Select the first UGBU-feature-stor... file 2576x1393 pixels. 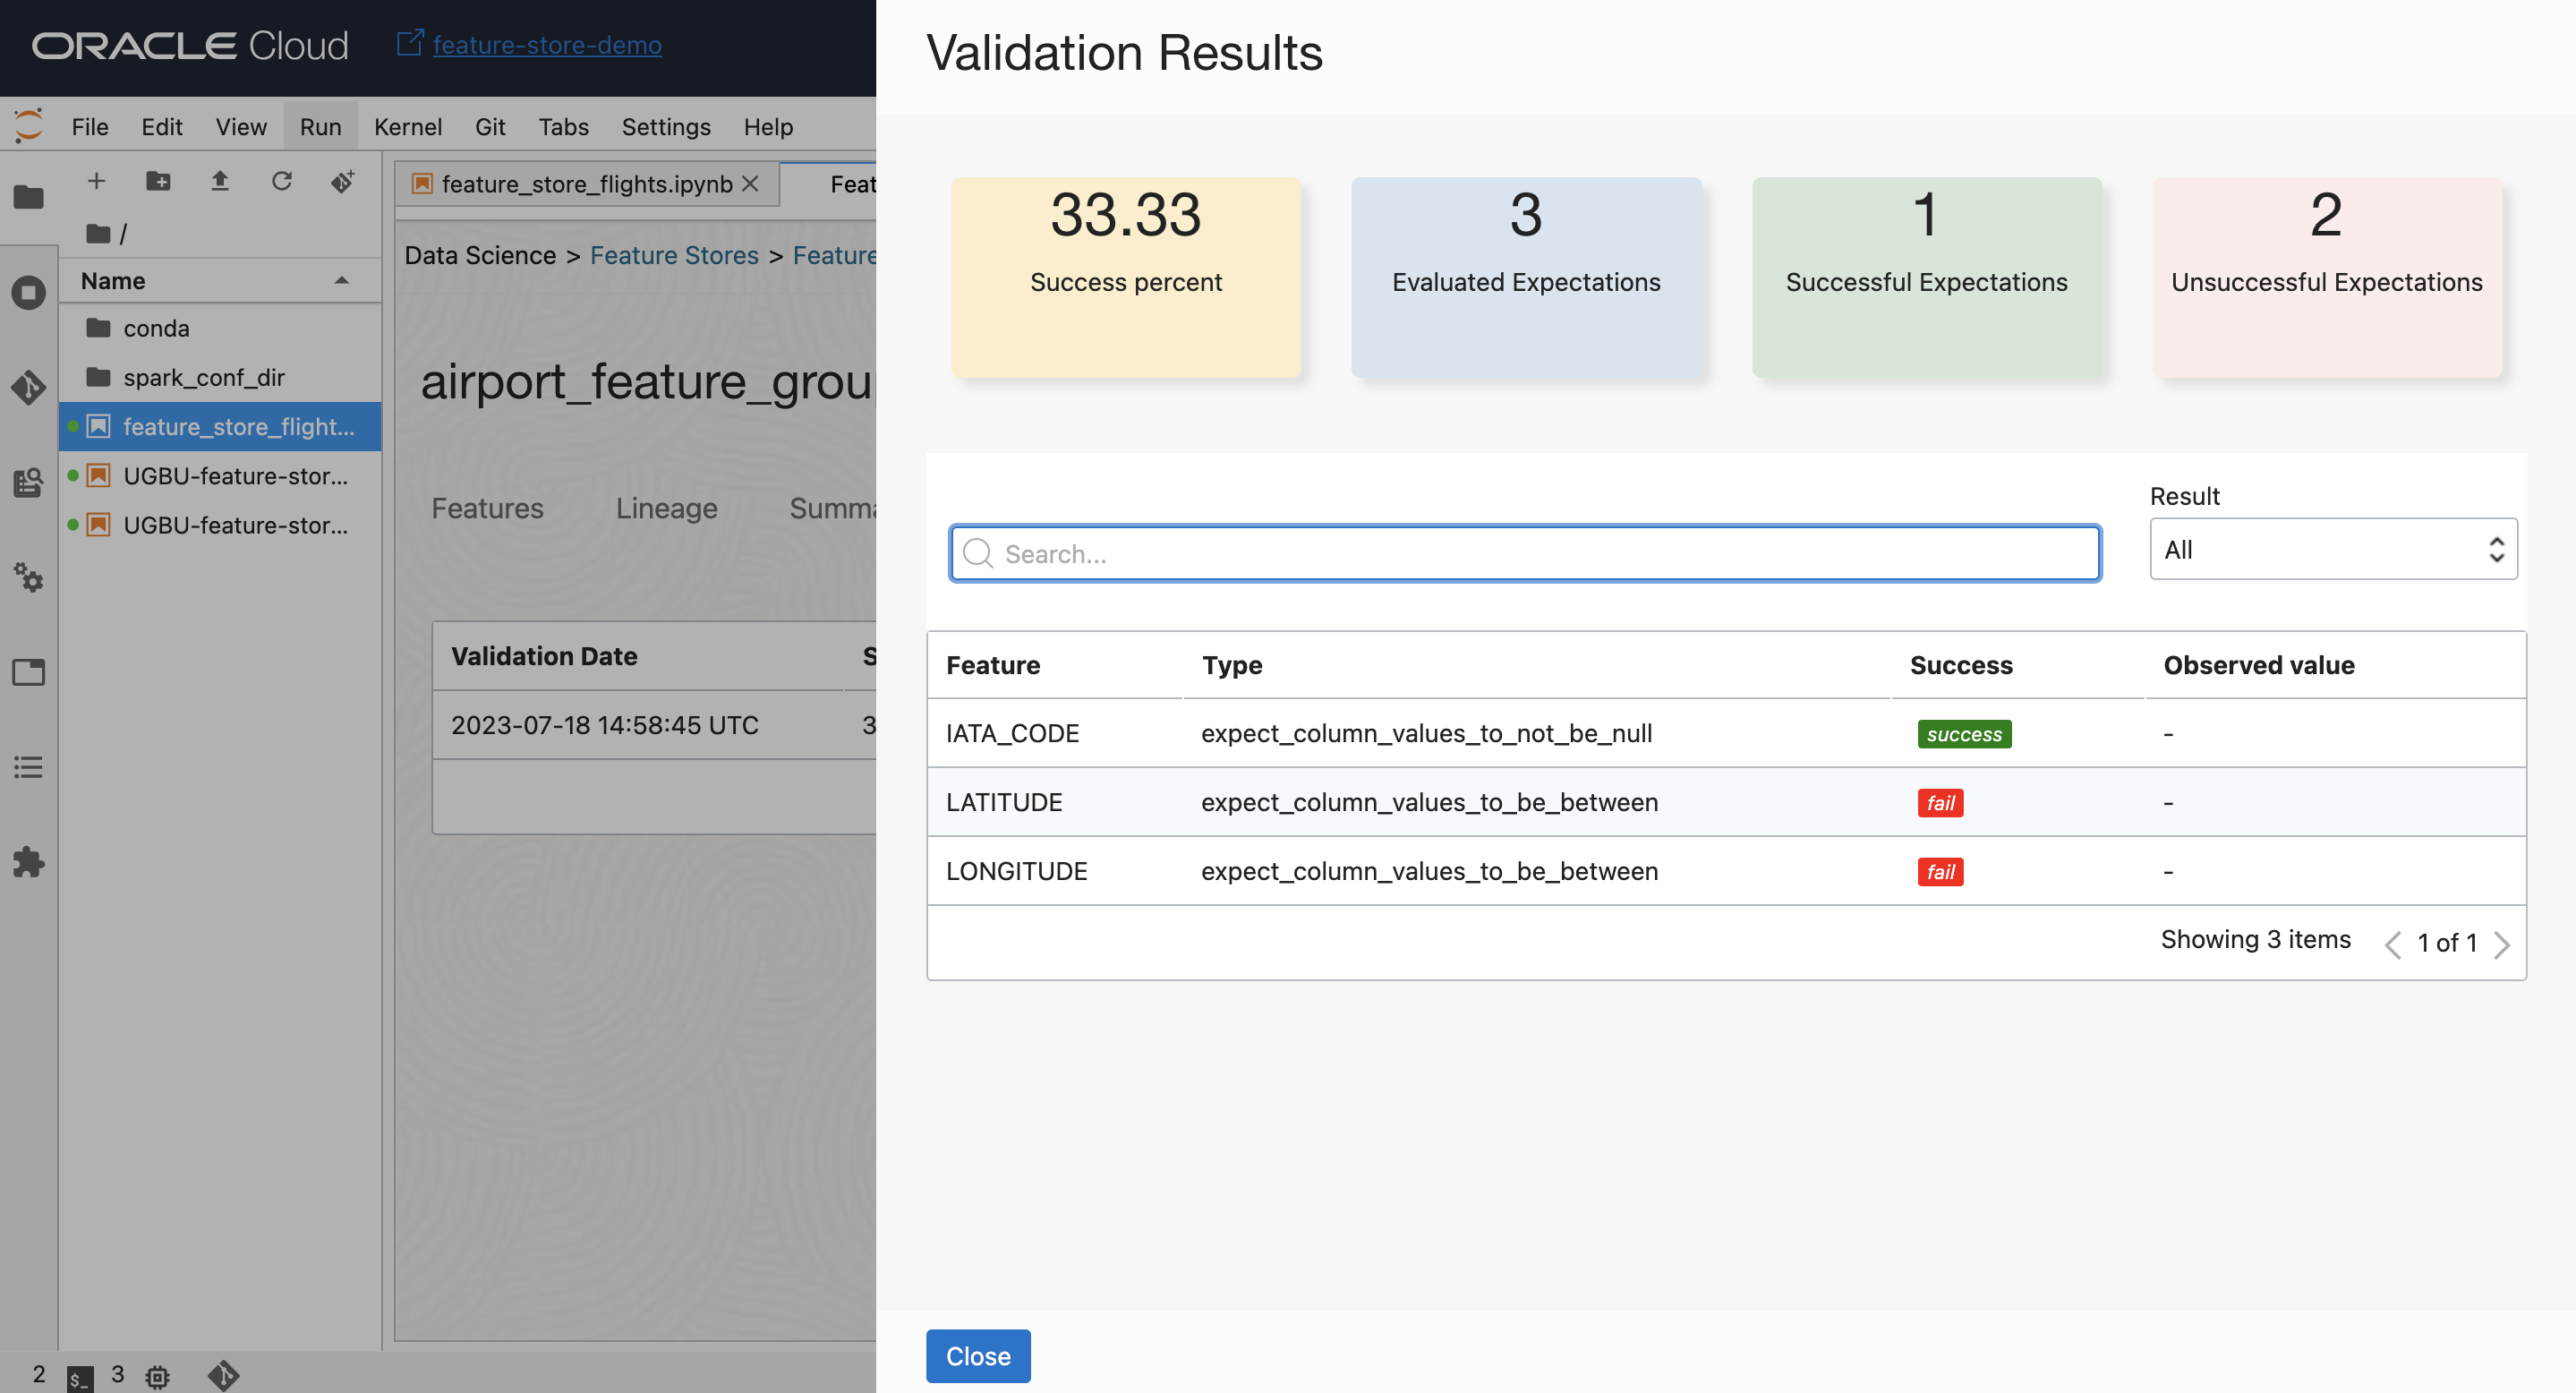click(220, 475)
